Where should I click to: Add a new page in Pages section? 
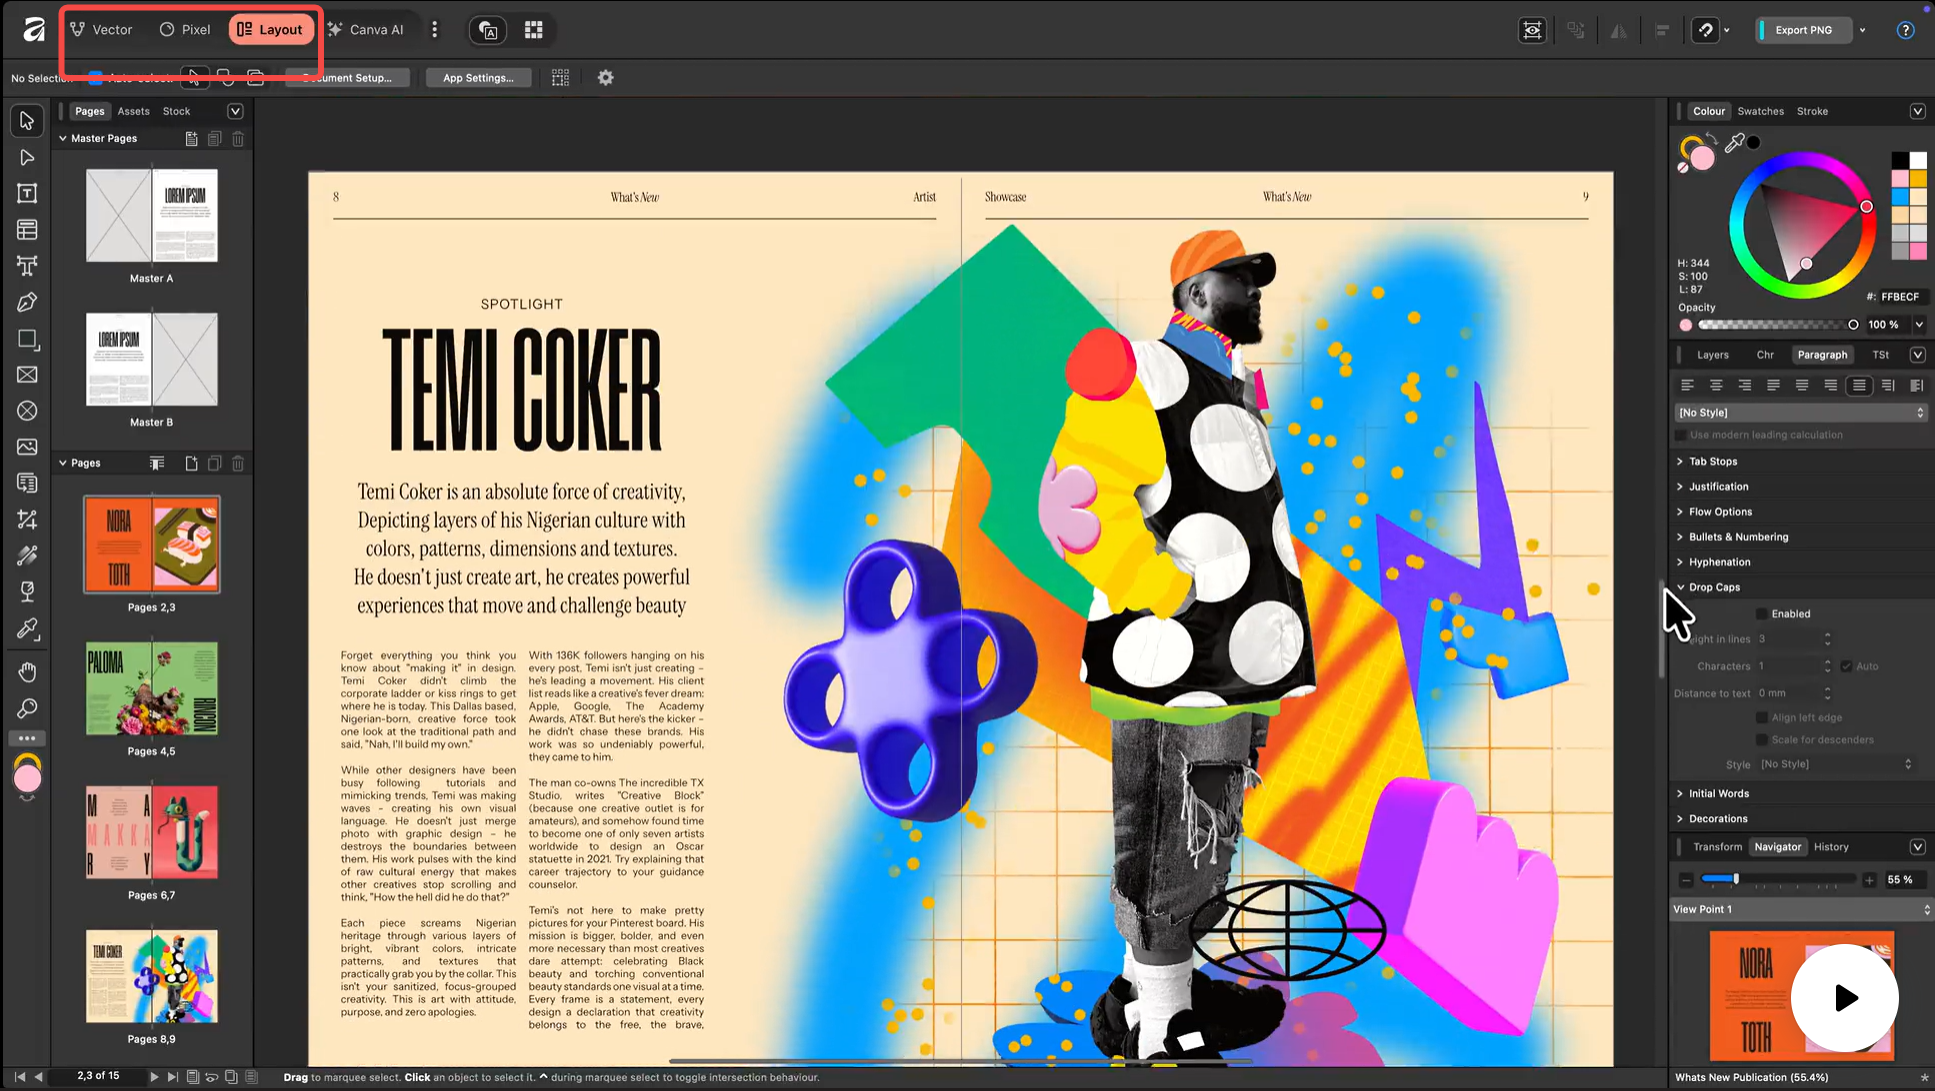191,463
